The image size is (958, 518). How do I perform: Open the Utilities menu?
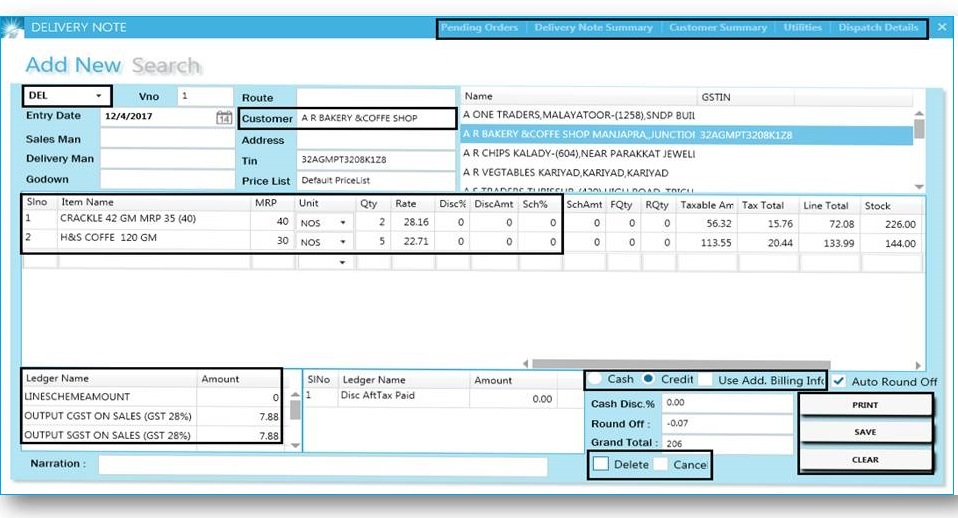click(803, 27)
